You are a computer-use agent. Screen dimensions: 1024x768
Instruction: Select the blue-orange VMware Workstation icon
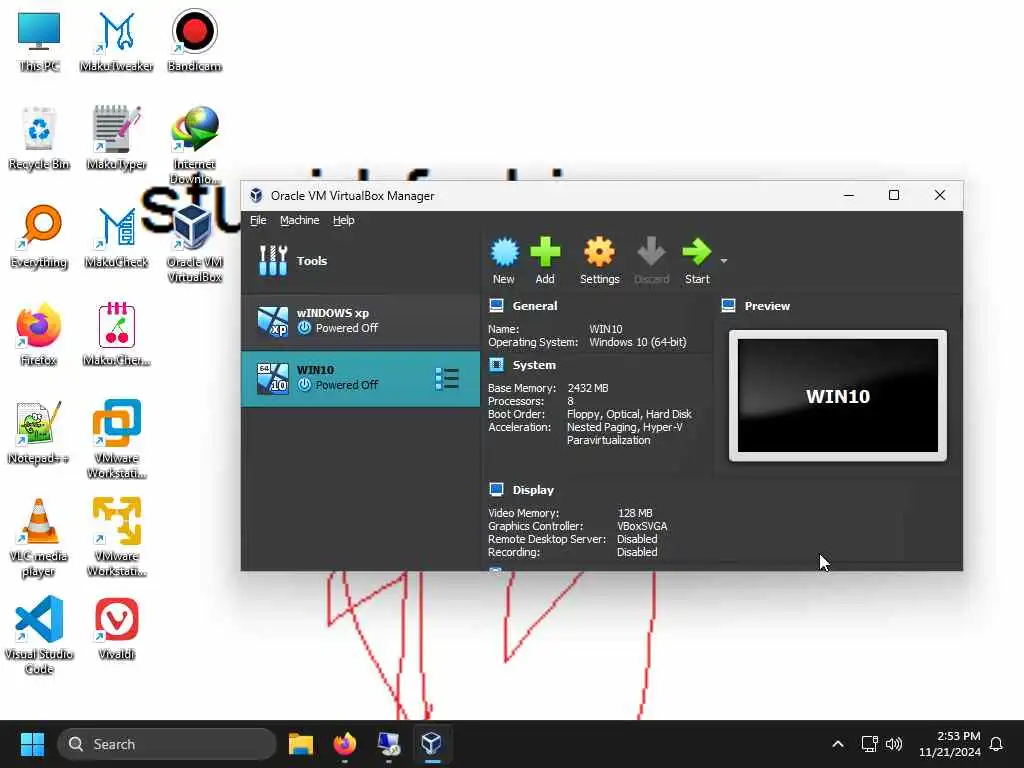click(x=116, y=440)
